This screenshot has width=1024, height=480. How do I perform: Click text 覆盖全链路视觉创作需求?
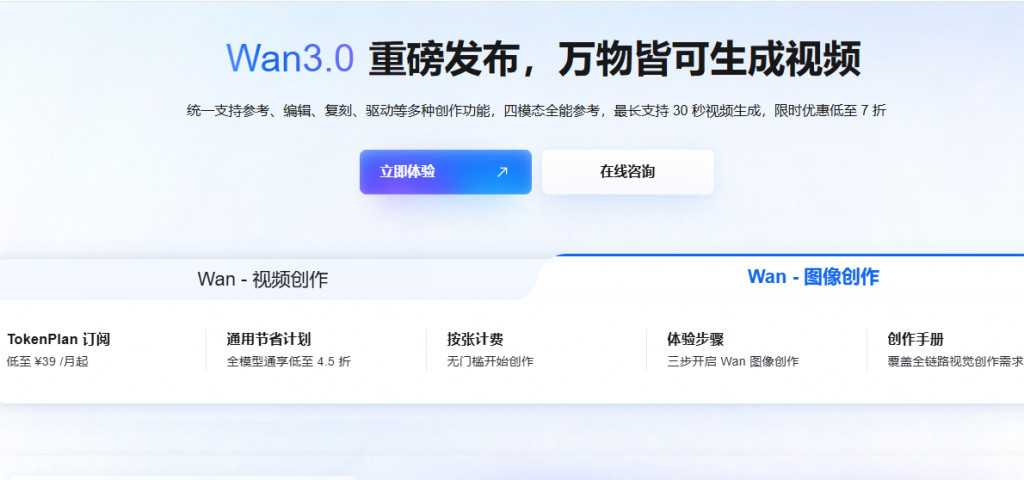pos(955,362)
